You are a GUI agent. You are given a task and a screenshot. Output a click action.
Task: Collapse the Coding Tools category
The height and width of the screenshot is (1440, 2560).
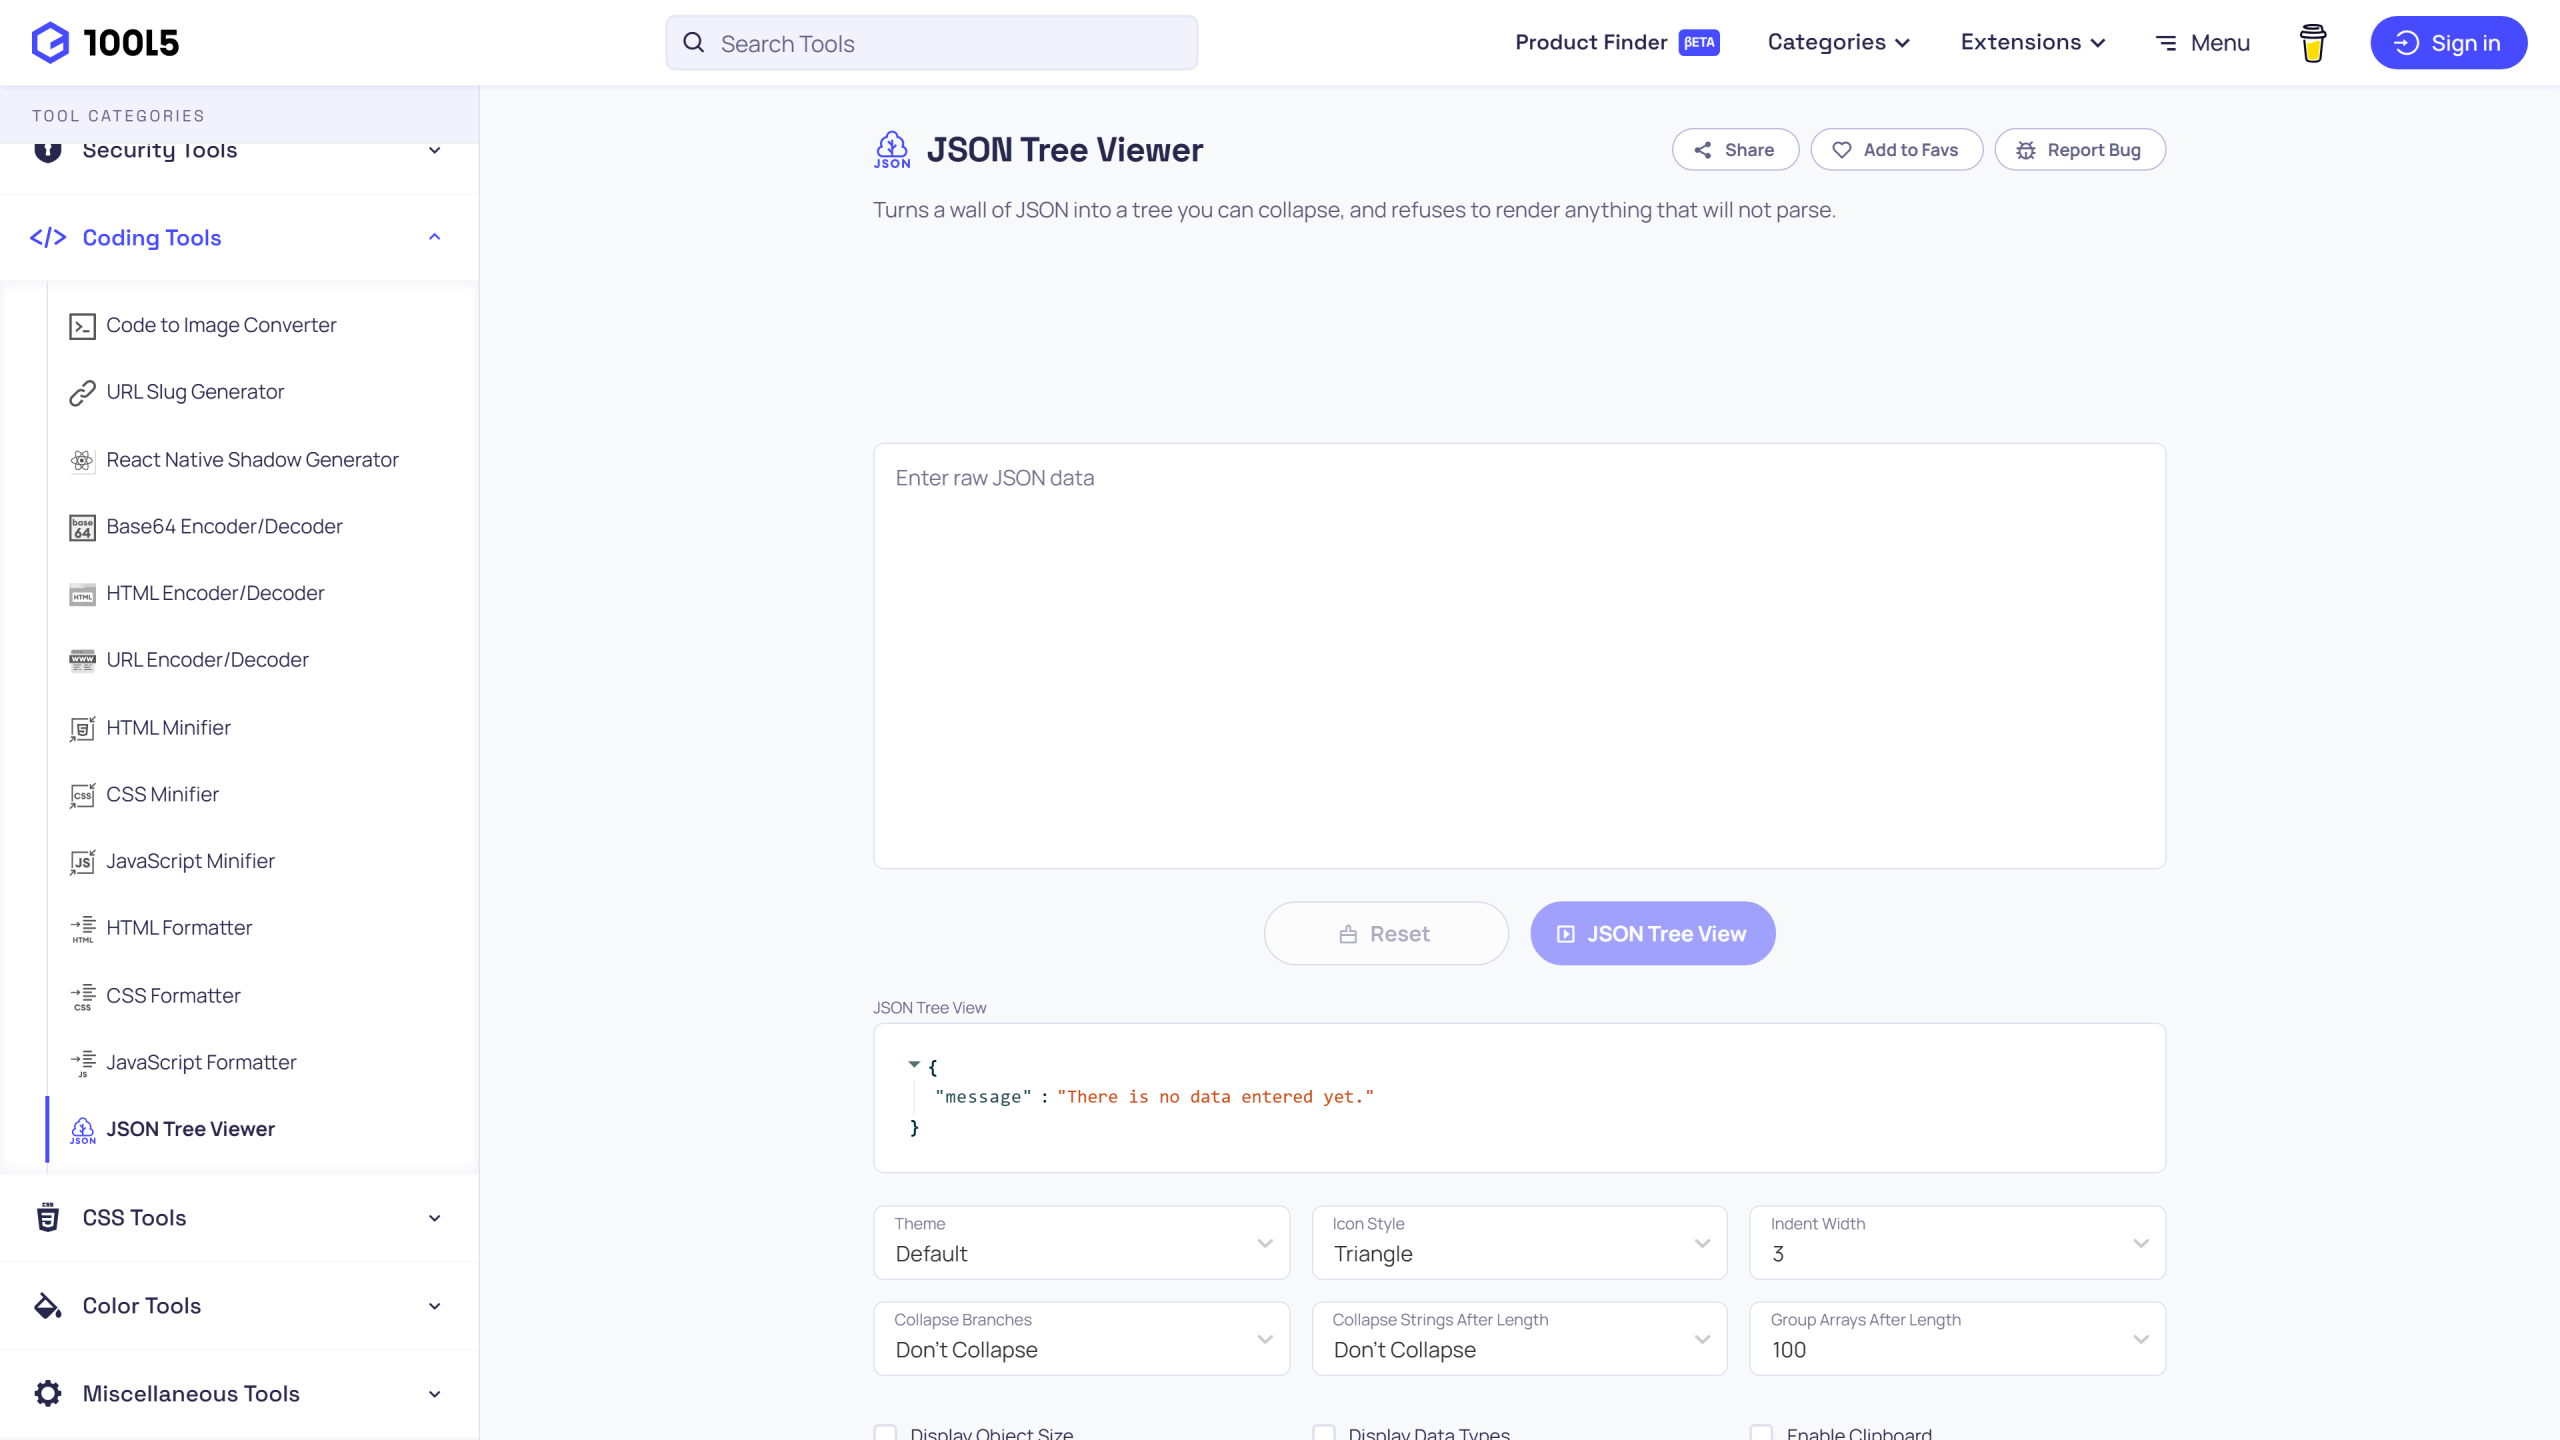pos(239,237)
